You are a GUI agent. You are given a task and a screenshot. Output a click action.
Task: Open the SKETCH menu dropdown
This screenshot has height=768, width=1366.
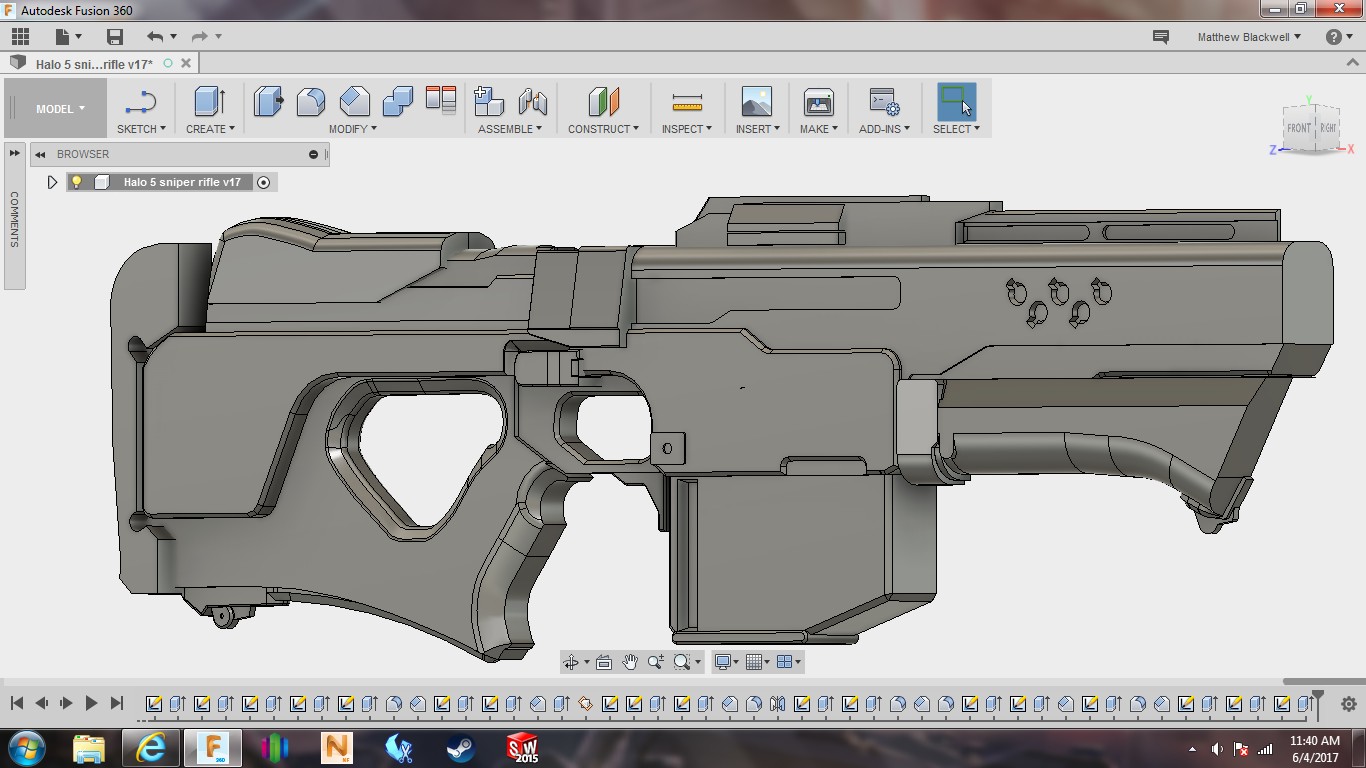click(141, 129)
